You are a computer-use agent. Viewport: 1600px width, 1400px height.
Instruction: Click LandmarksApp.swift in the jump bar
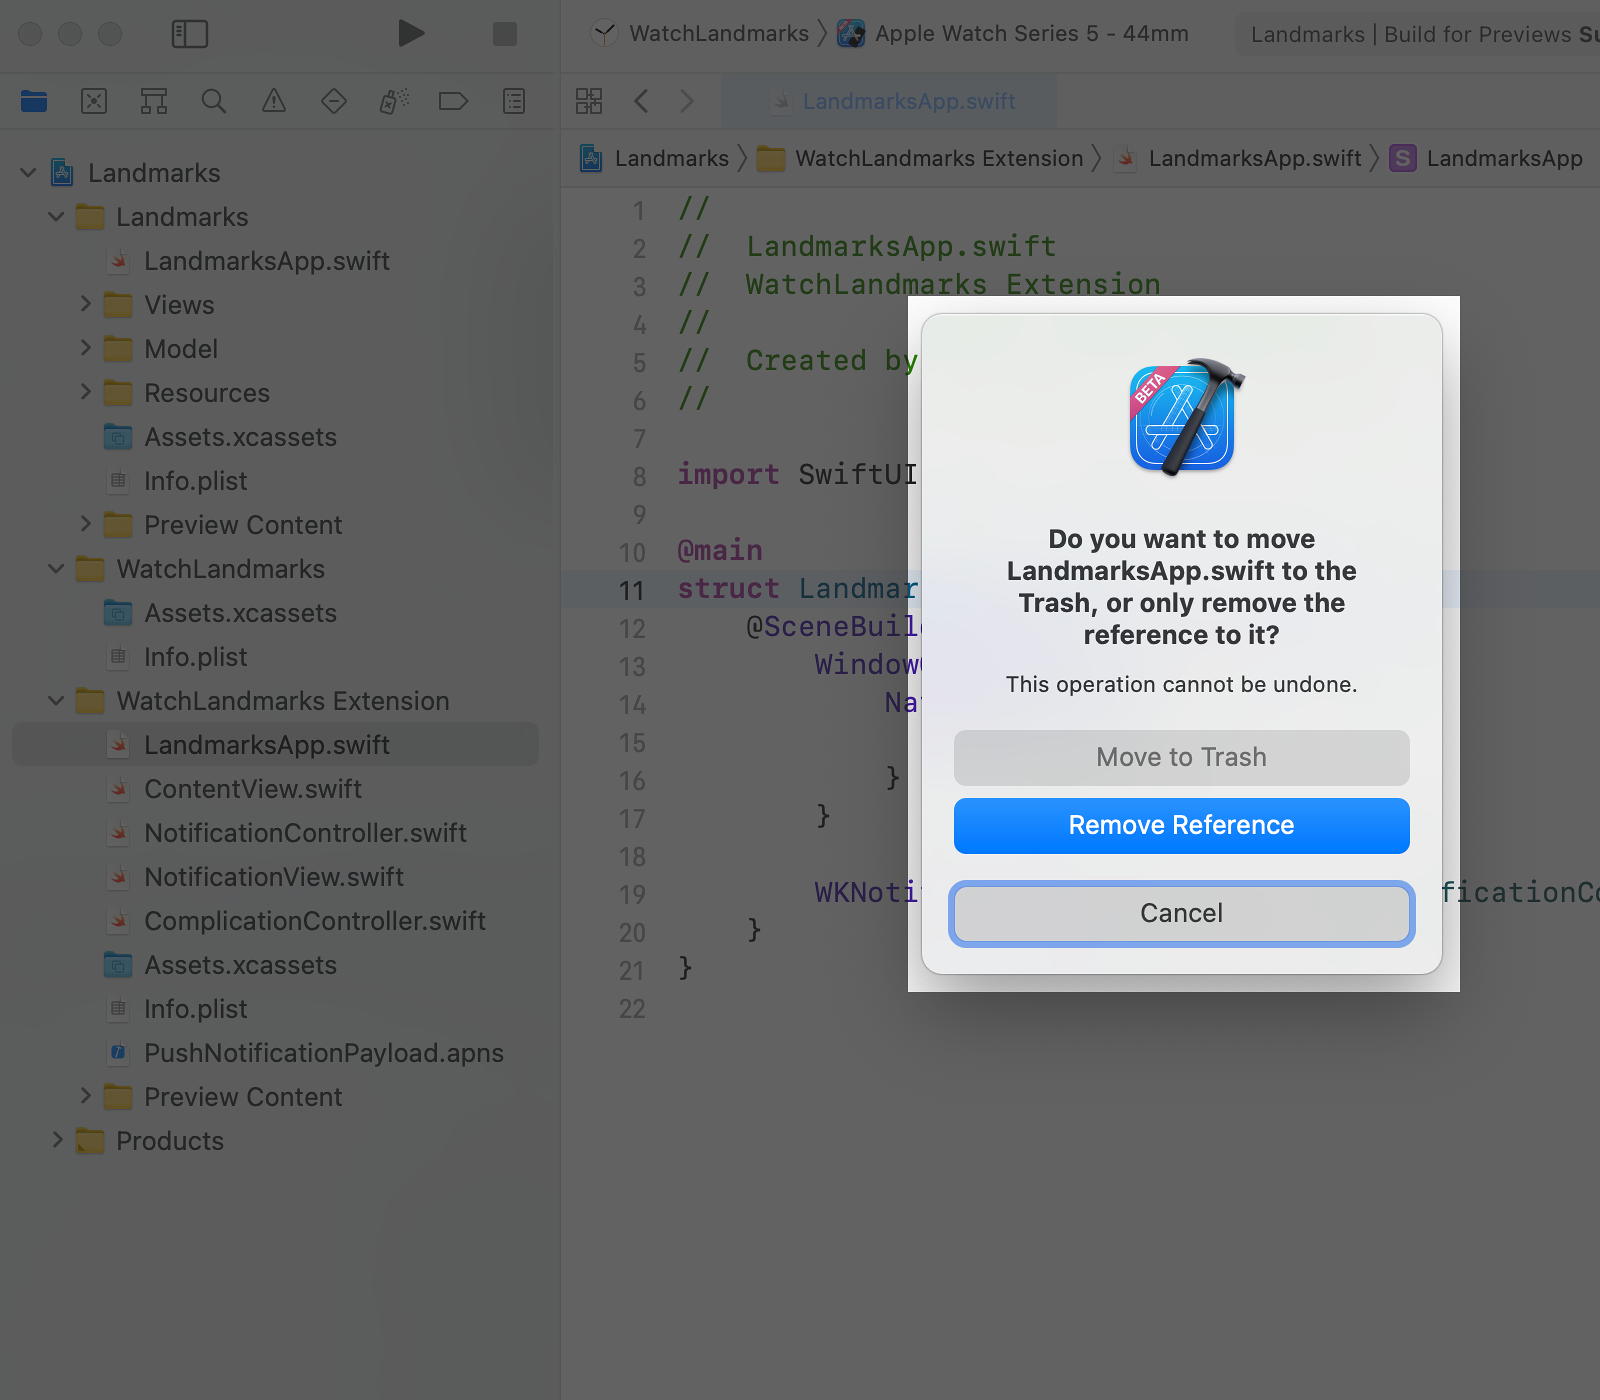coord(1255,159)
